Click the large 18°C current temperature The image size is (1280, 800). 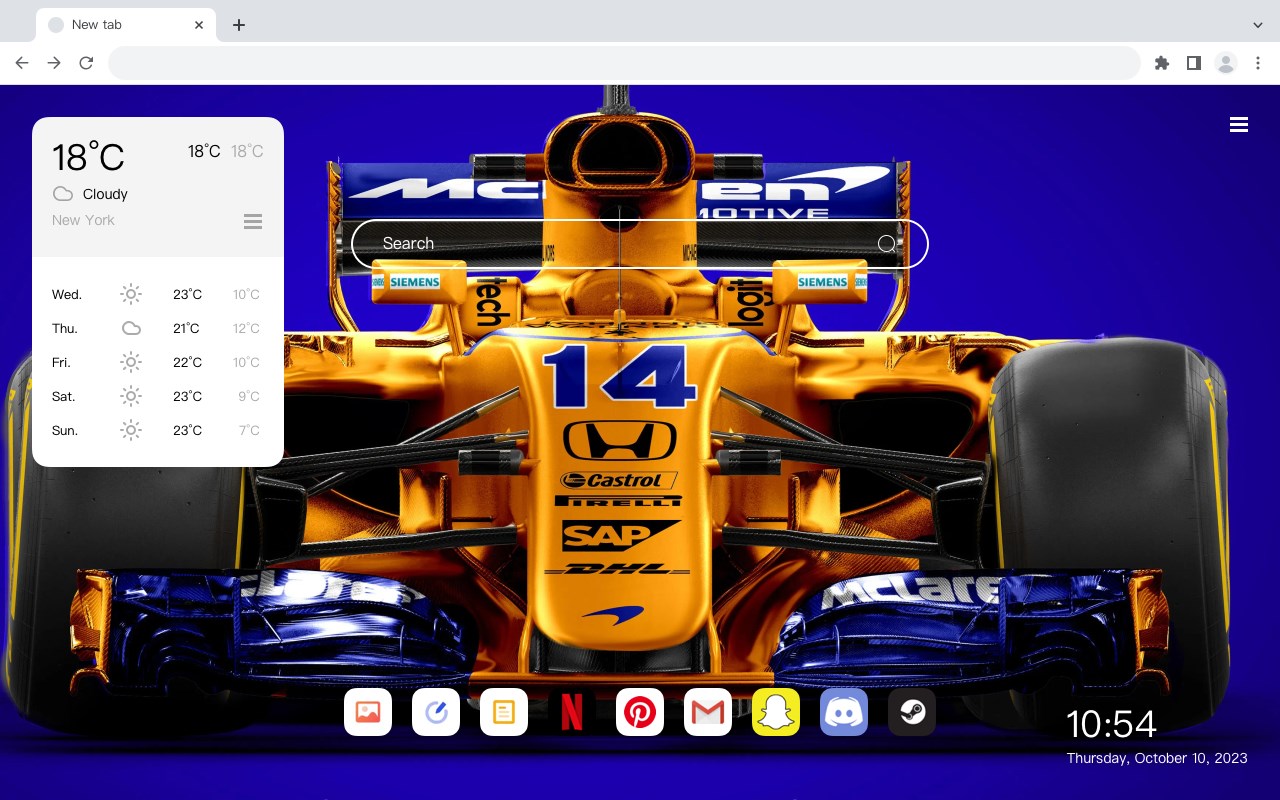88,156
